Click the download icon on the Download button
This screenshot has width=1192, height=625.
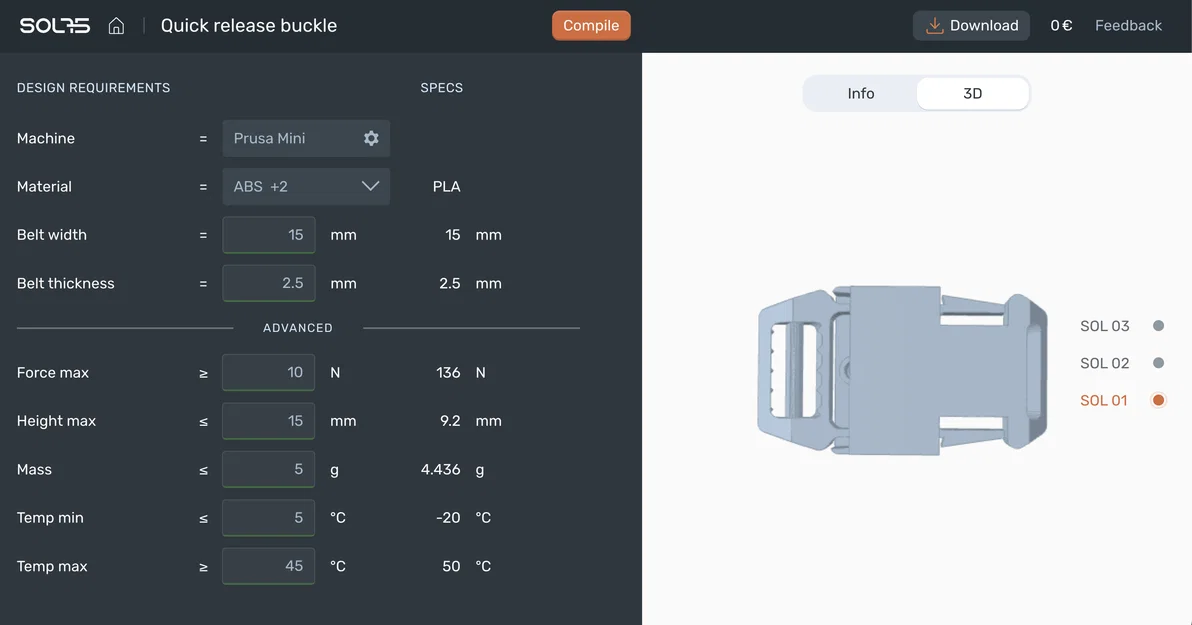click(932, 24)
